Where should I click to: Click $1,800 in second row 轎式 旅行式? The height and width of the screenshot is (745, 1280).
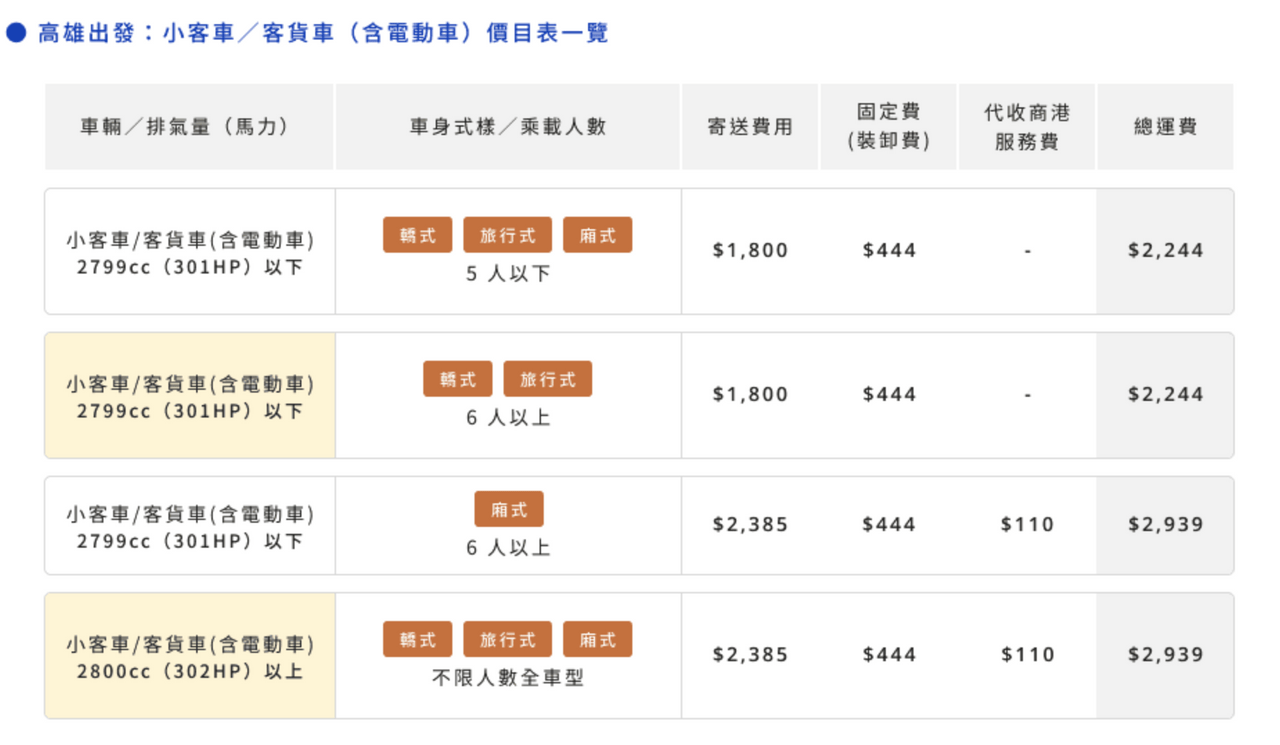750,394
